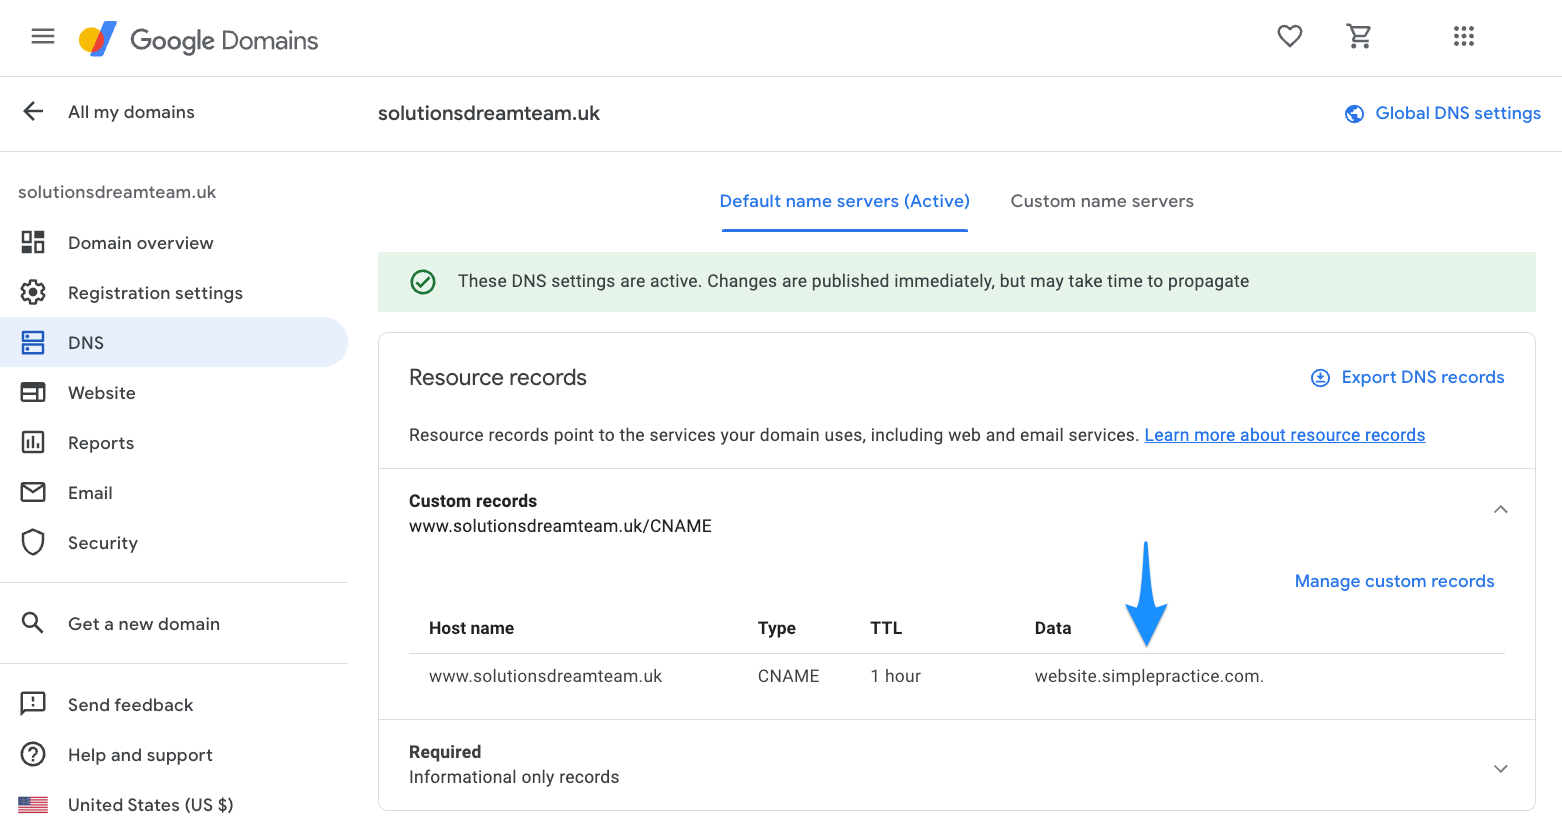Viewport: 1562px width, 825px height.
Task: Click the Data column header
Action: pos(1053,628)
